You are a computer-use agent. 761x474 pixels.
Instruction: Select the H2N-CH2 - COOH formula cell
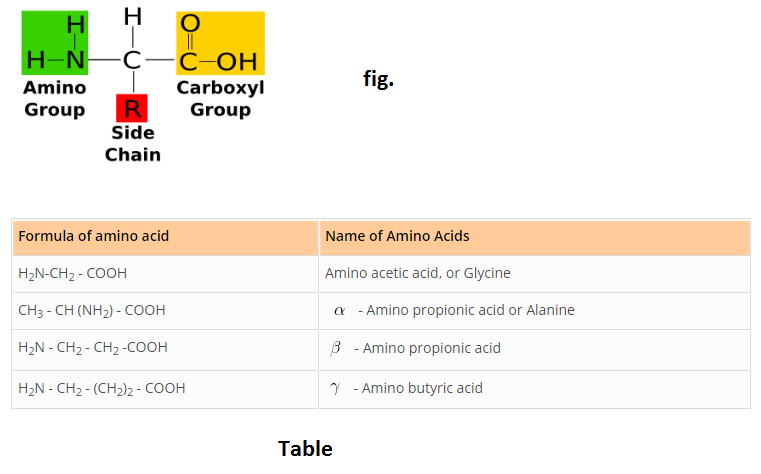pyautogui.click(x=73, y=273)
